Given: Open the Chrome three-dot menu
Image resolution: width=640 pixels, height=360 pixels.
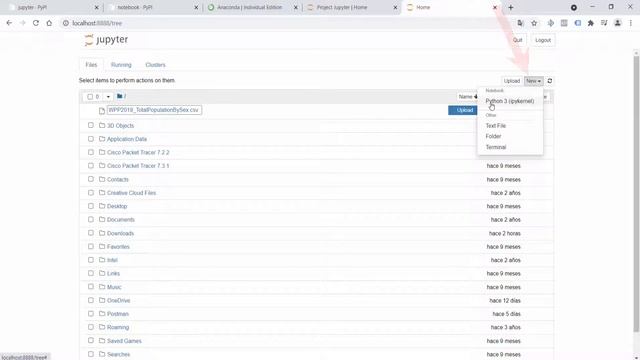Looking at the screenshot, I should [631, 23].
